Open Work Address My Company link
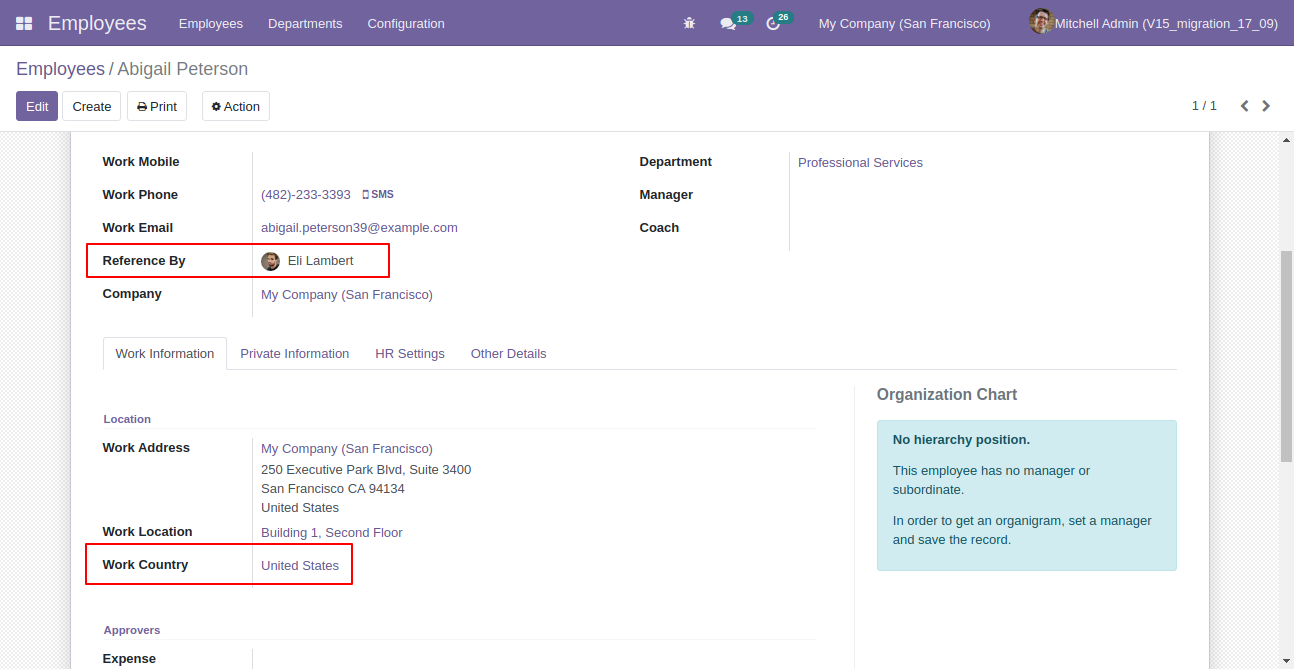 (347, 449)
